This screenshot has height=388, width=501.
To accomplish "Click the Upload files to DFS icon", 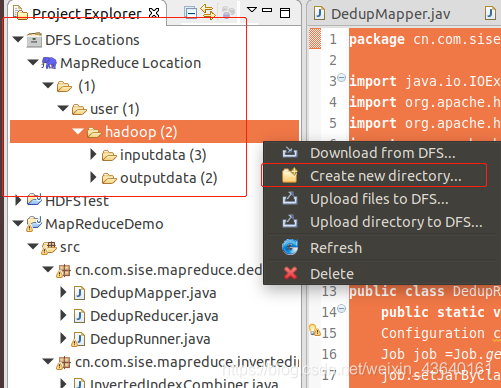I will (290, 198).
